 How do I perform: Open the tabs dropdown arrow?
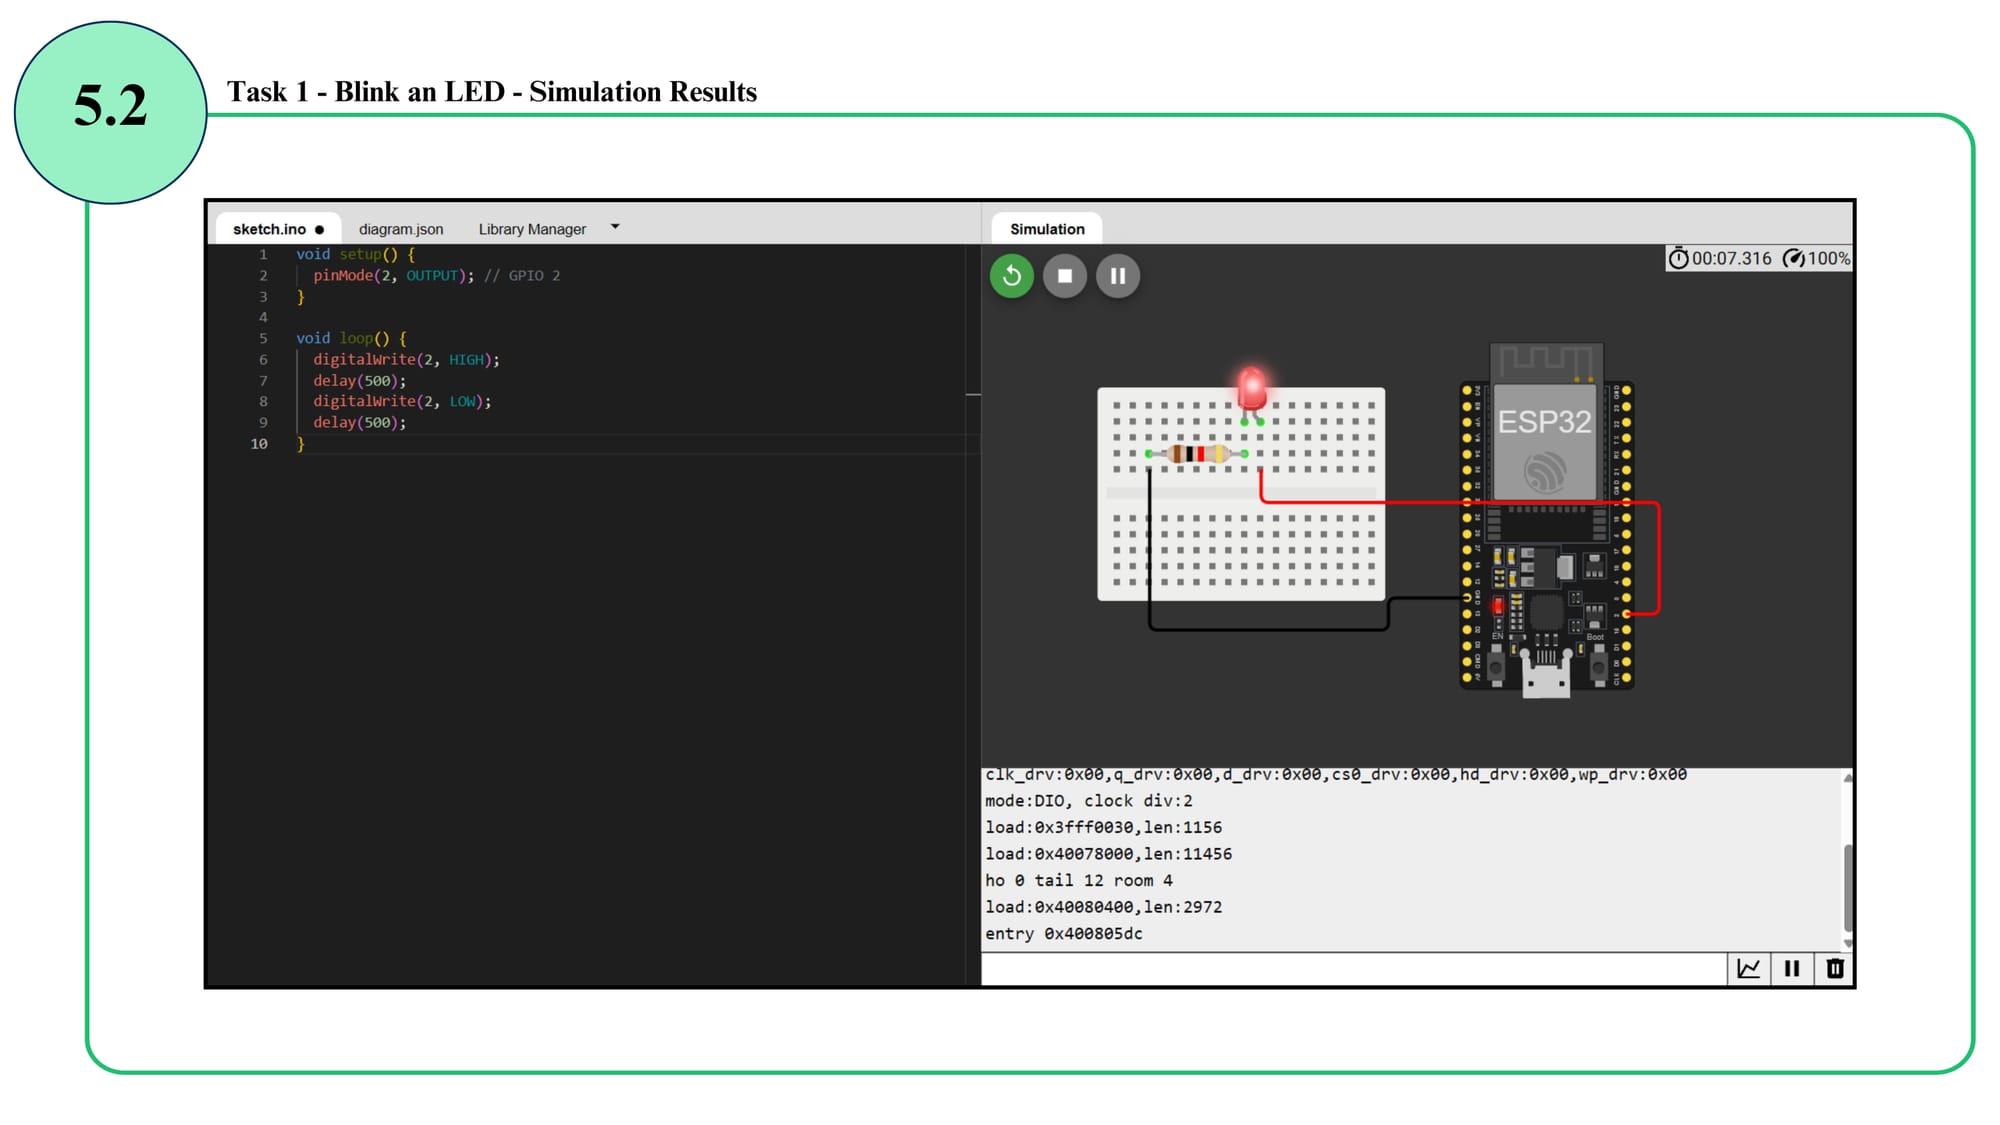pyautogui.click(x=615, y=227)
